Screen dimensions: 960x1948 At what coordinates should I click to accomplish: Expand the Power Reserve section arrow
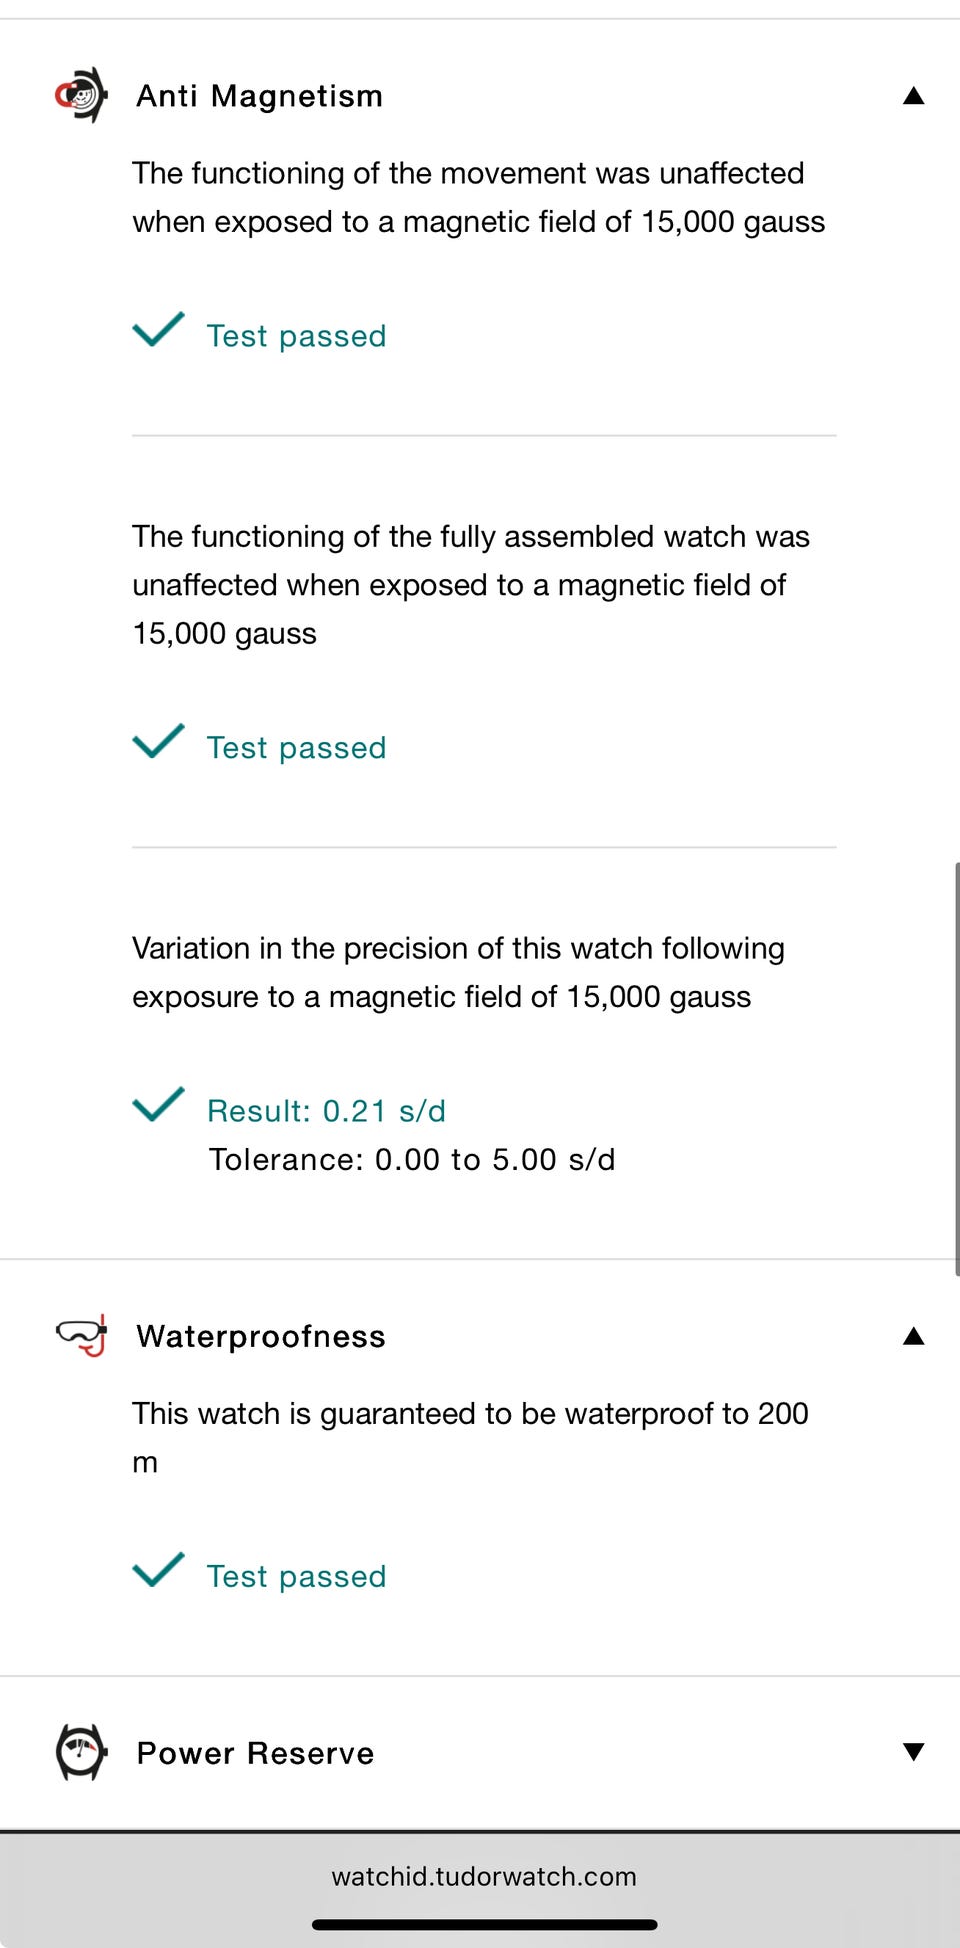913,1752
